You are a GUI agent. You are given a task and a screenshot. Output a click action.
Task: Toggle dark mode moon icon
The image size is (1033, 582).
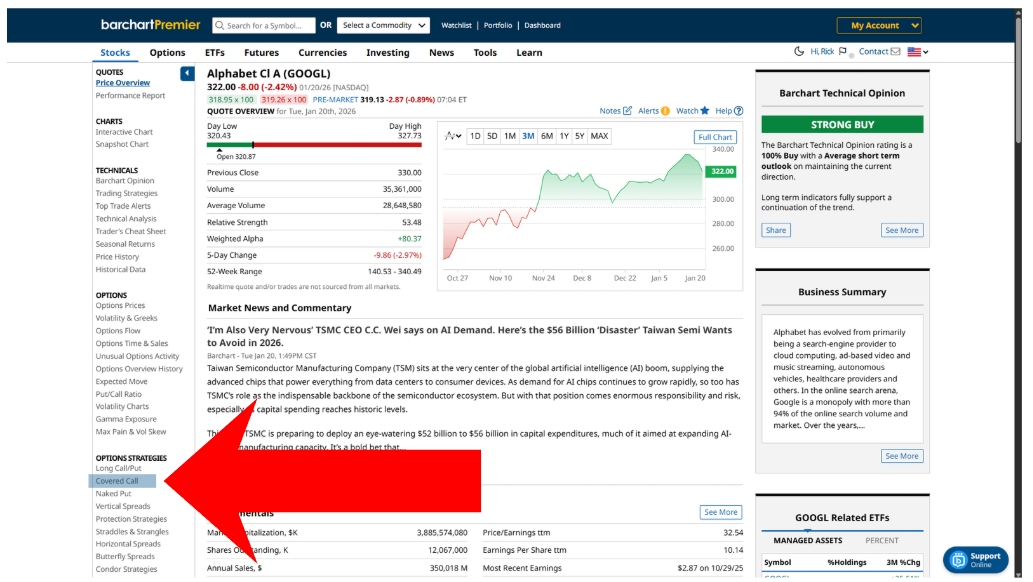[799, 51]
